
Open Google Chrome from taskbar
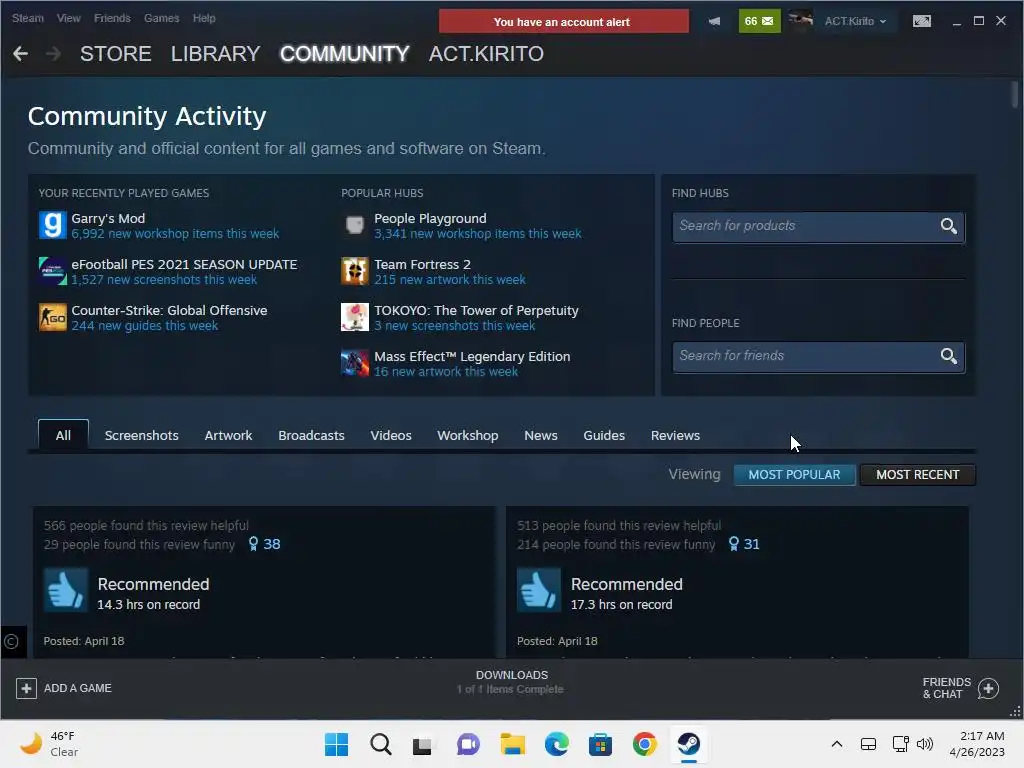644,744
